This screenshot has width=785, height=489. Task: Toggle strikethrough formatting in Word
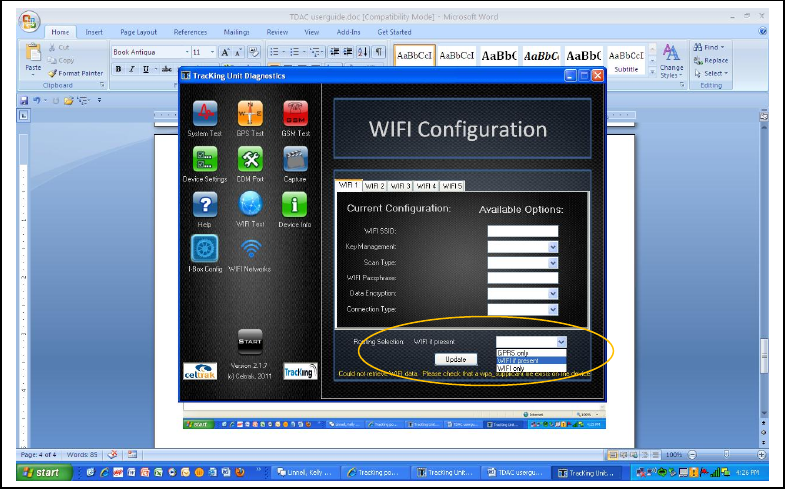tap(167, 69)
